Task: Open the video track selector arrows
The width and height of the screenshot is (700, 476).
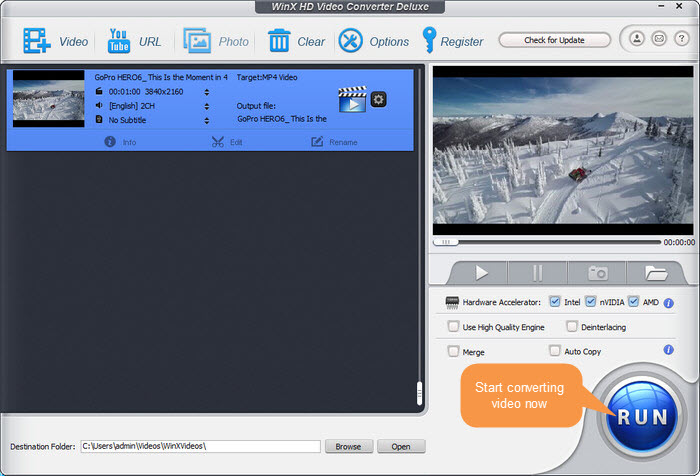Action: click(x=207, y=92)
